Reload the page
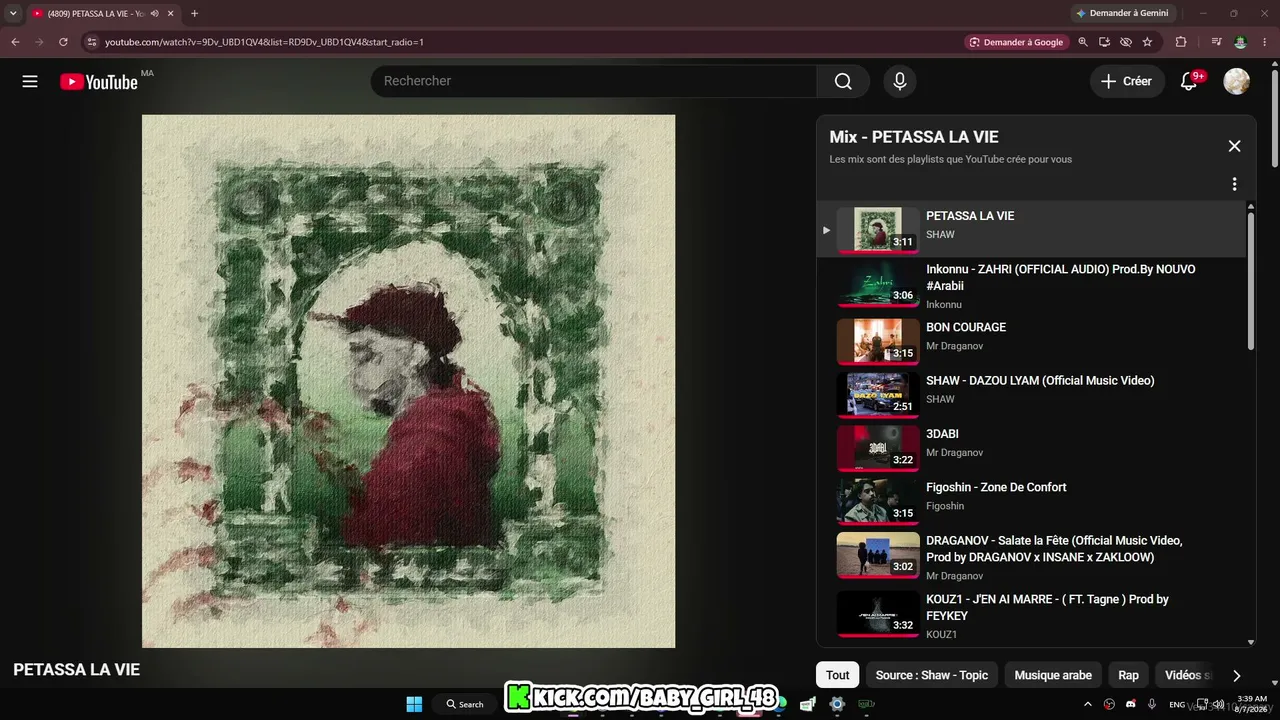Image resolution: width=1280 pixels, height=720 pixels. (x=63, y=42)
